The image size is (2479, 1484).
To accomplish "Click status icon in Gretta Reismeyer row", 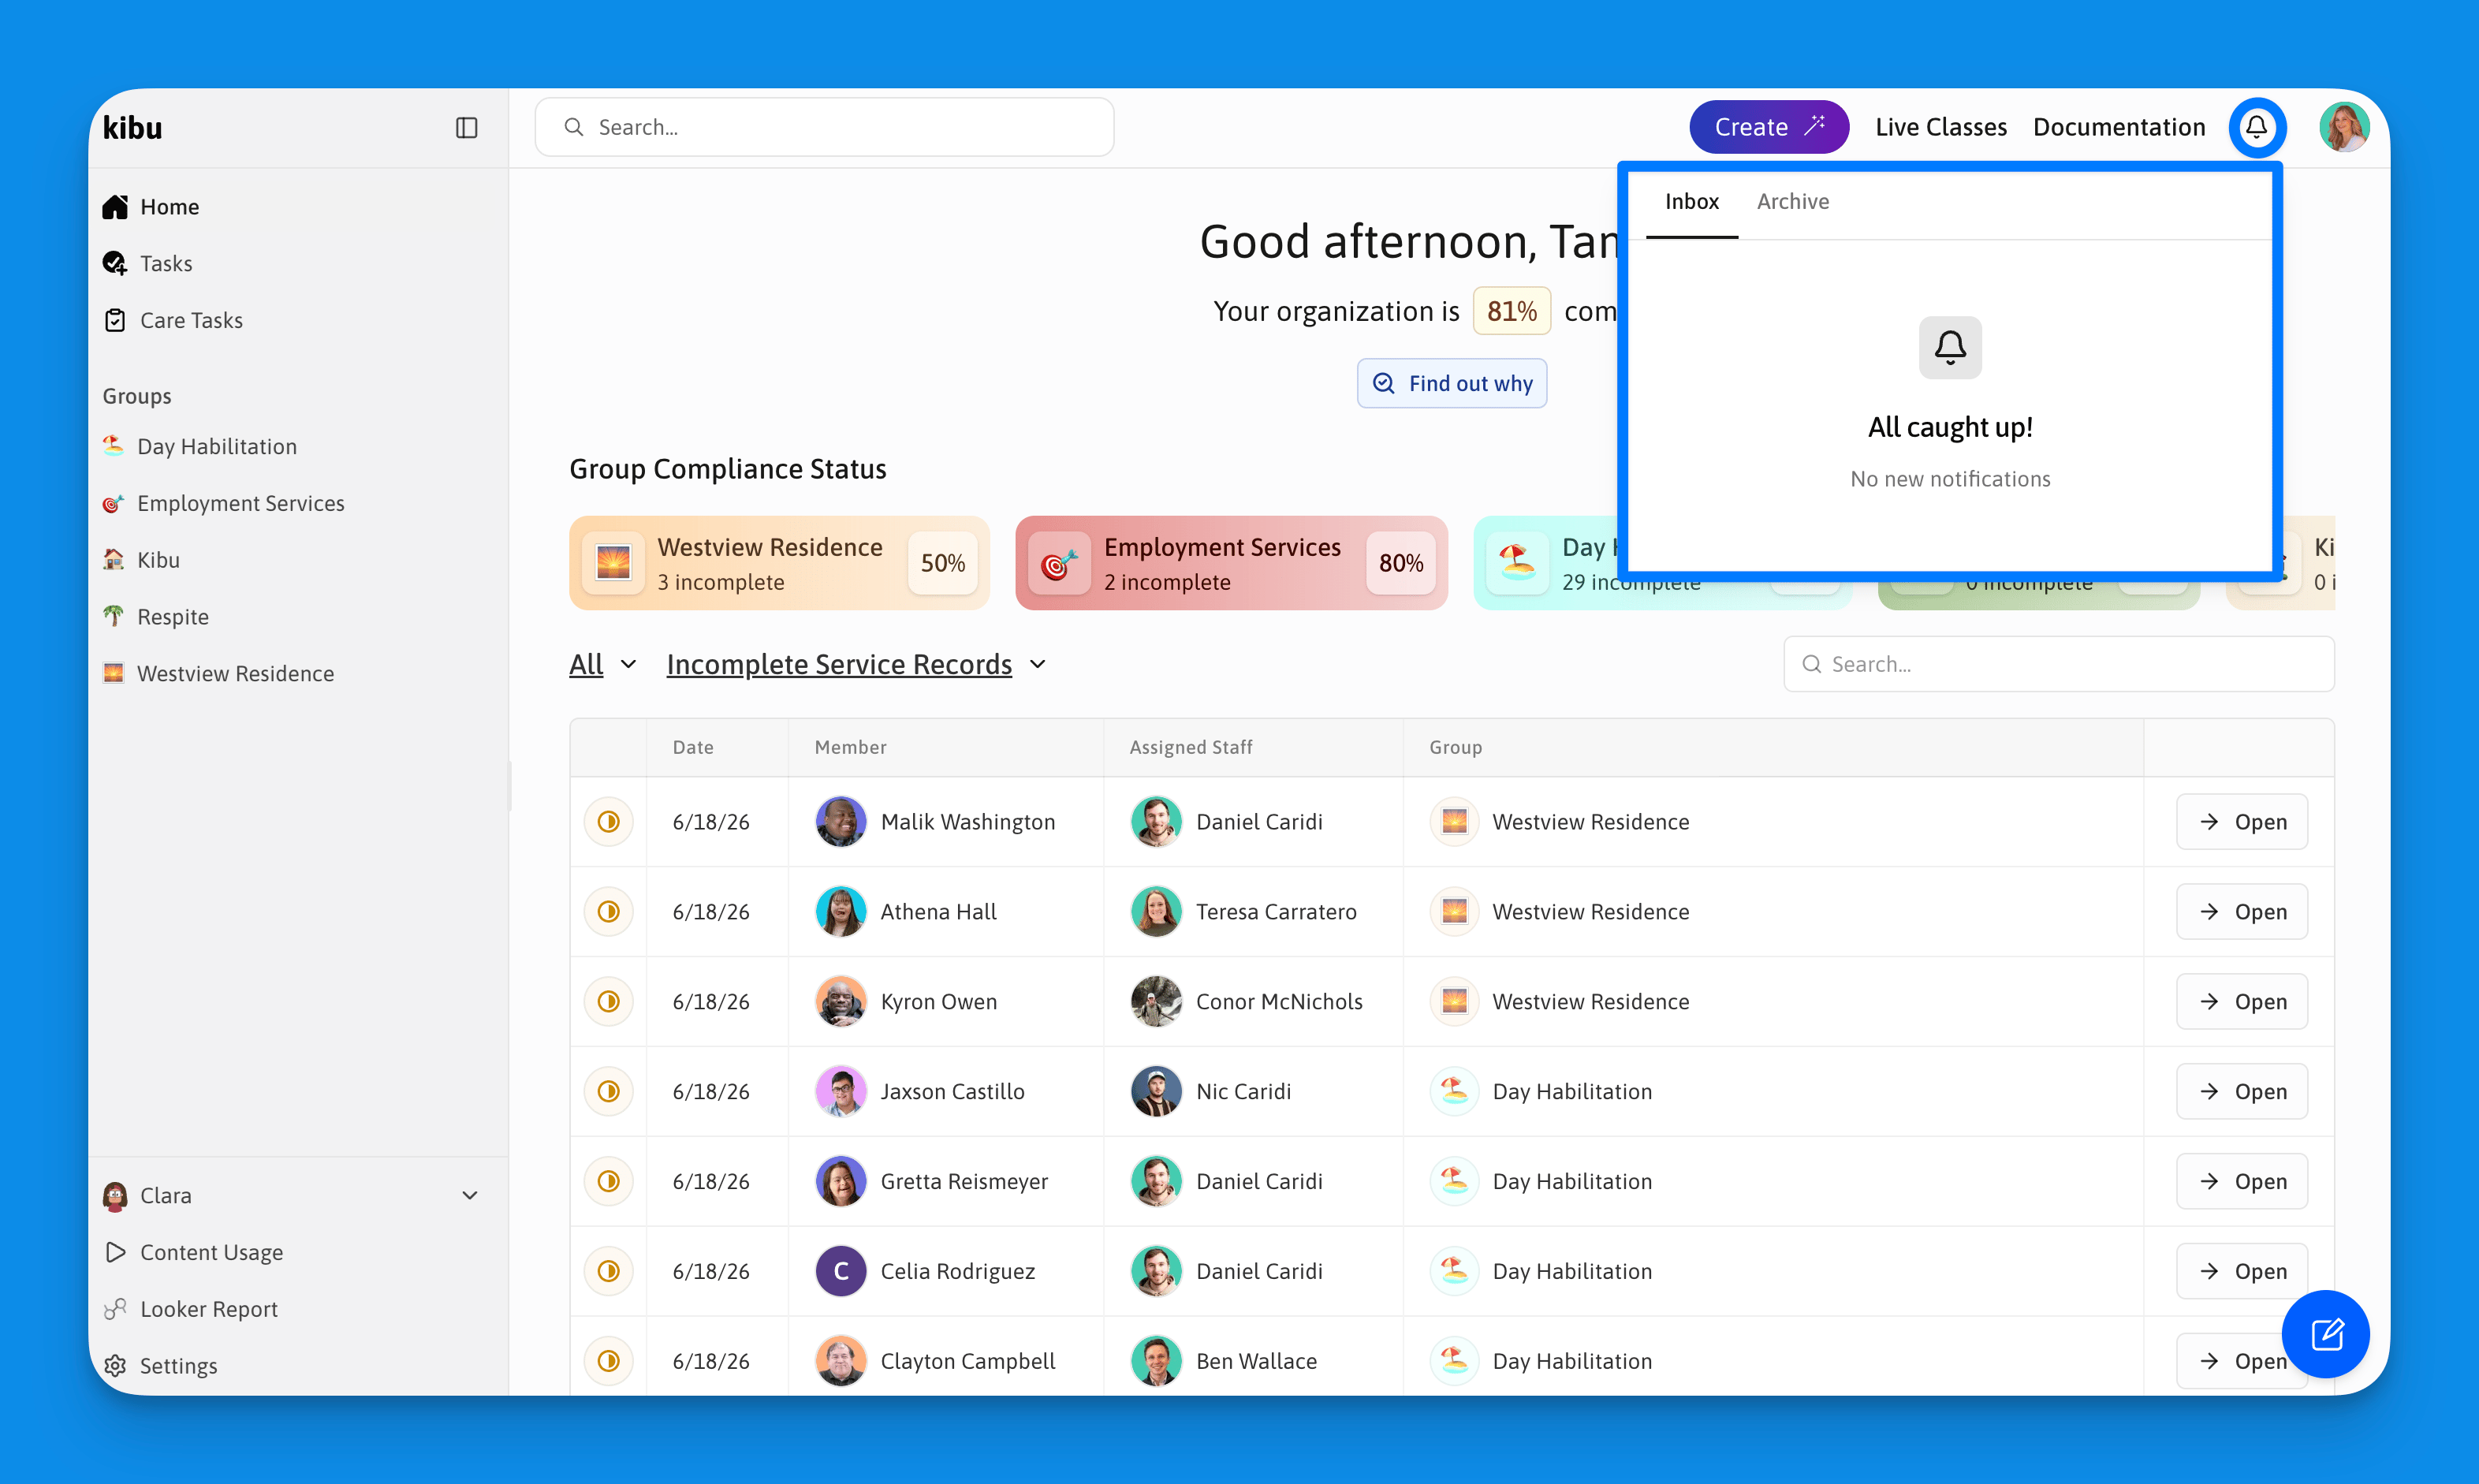I will (x=608, y=1182).
